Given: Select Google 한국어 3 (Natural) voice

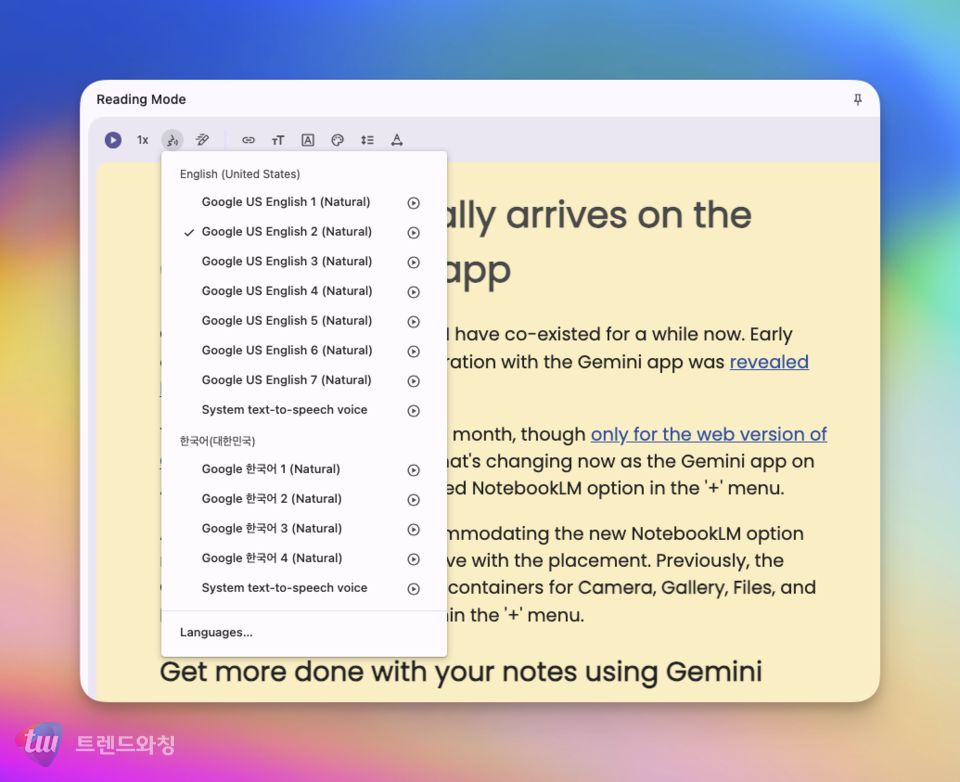Looking at the screenshot, I should pos(272,529).
